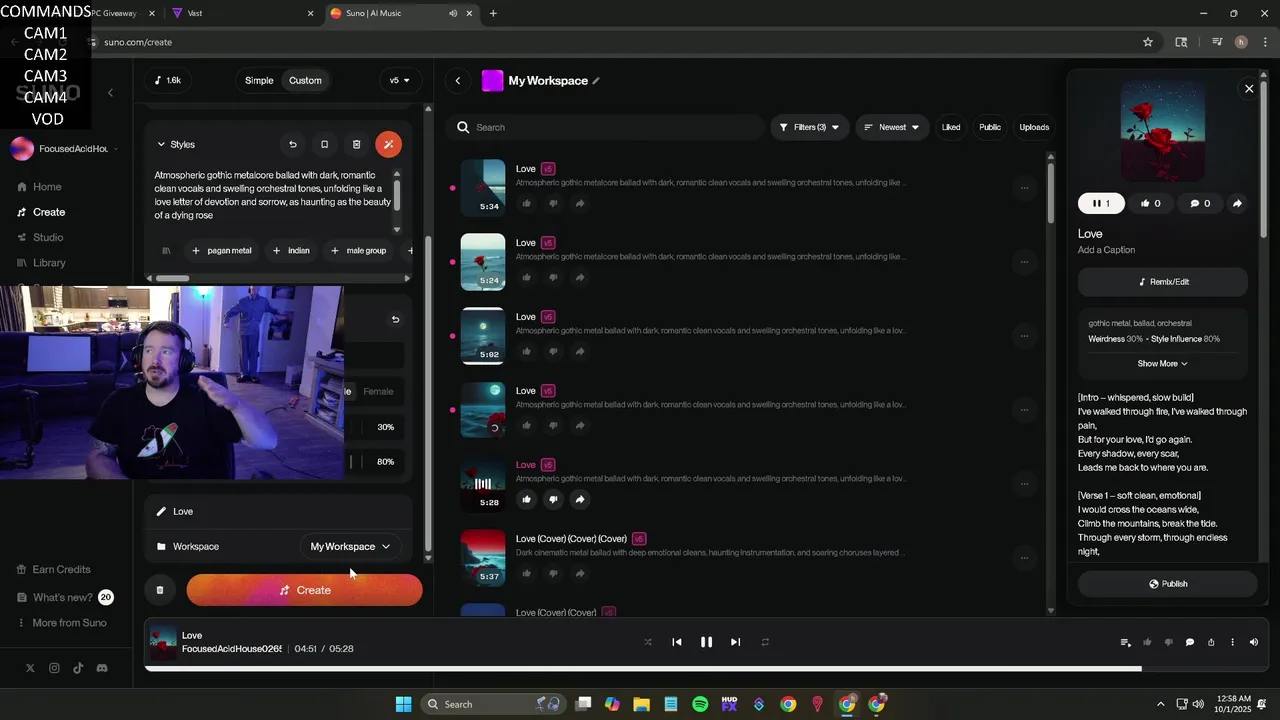Image resolution: width=1280 pixels, height=720 pixels.
Task: Skip to previous track in player bar
Action: pos(677,642)
